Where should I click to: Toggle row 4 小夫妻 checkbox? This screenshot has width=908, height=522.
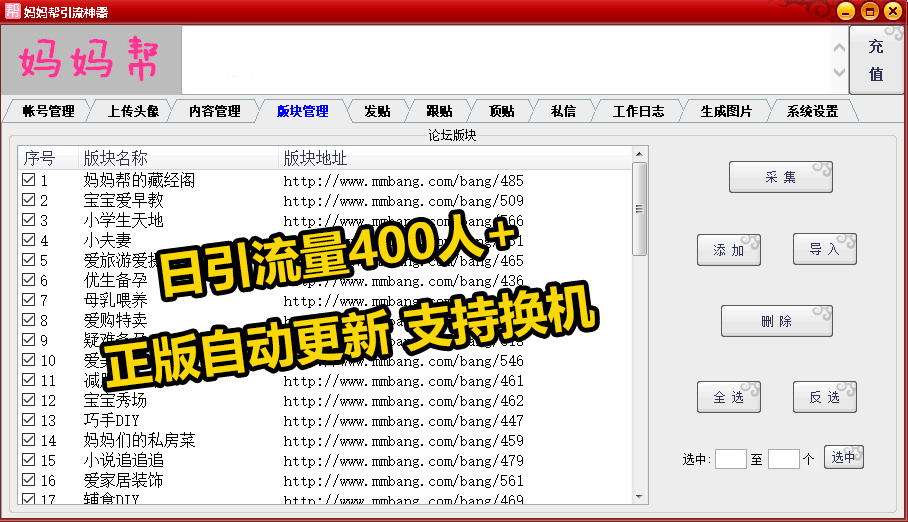click(x=28, y=239)
